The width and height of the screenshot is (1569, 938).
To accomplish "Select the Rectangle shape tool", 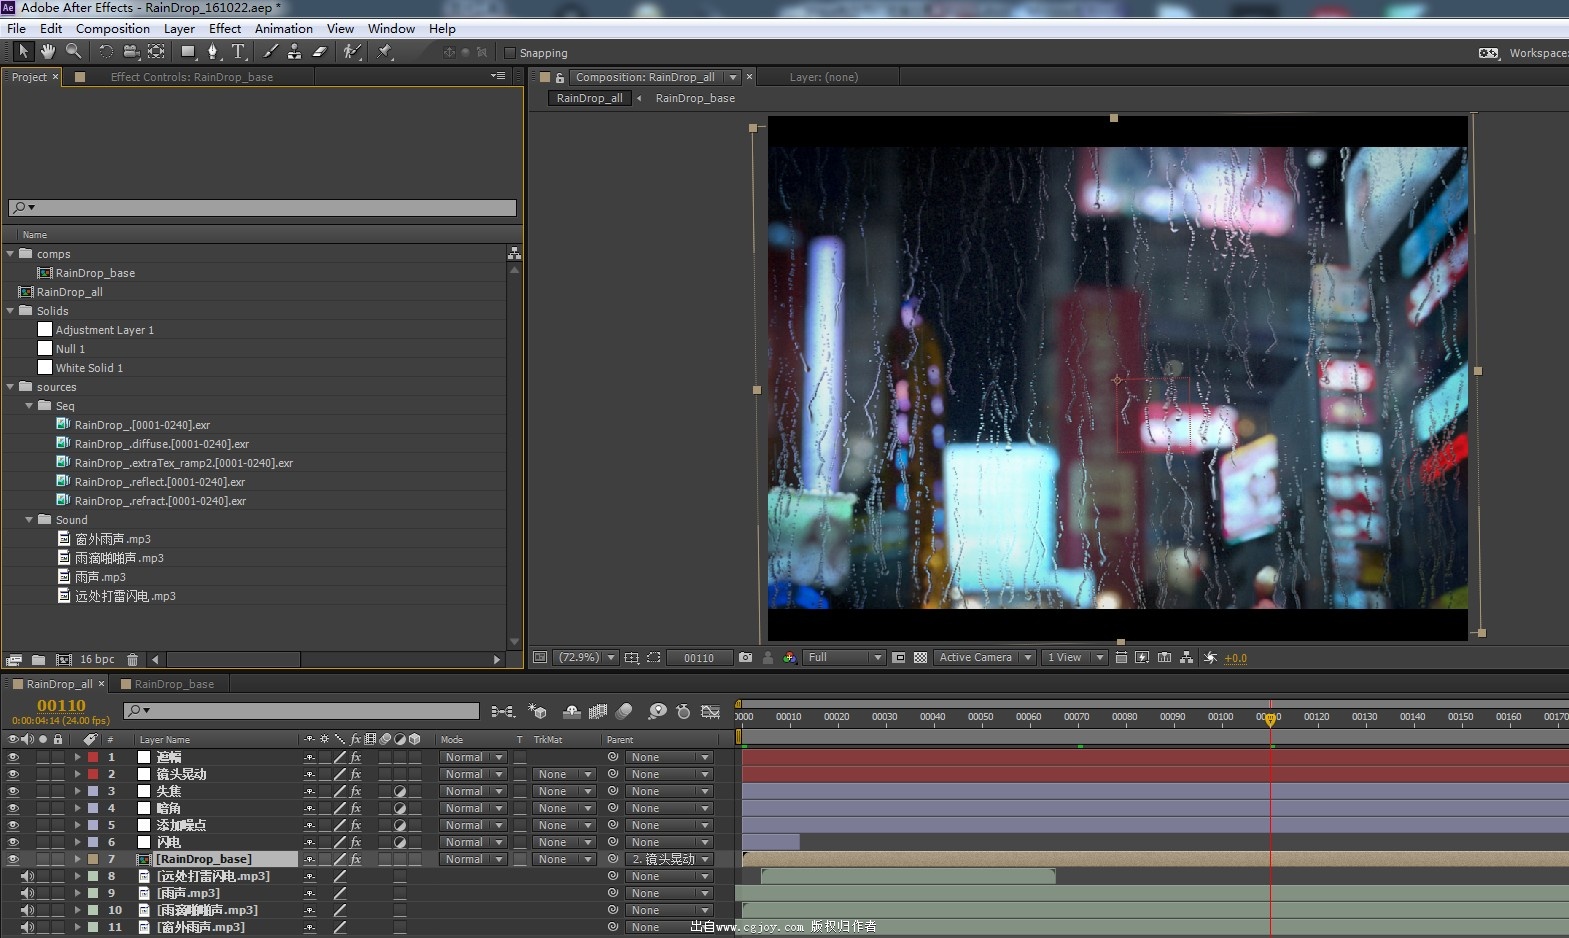I will tap(188, 52).
